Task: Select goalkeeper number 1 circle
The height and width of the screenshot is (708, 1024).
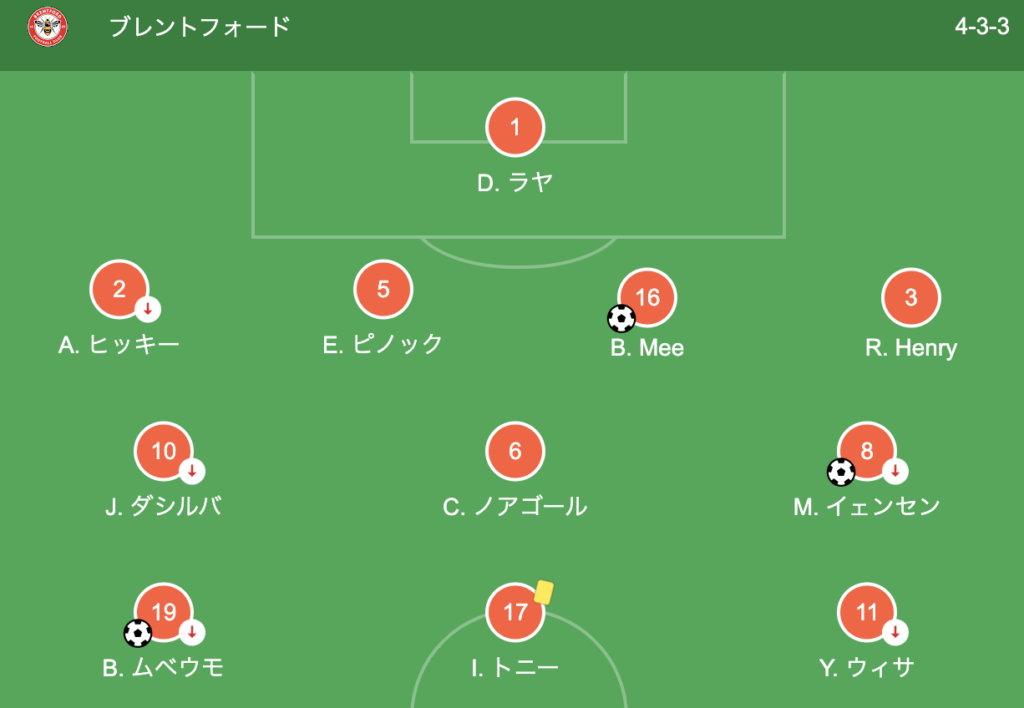Action: click(x=515, y=127)
